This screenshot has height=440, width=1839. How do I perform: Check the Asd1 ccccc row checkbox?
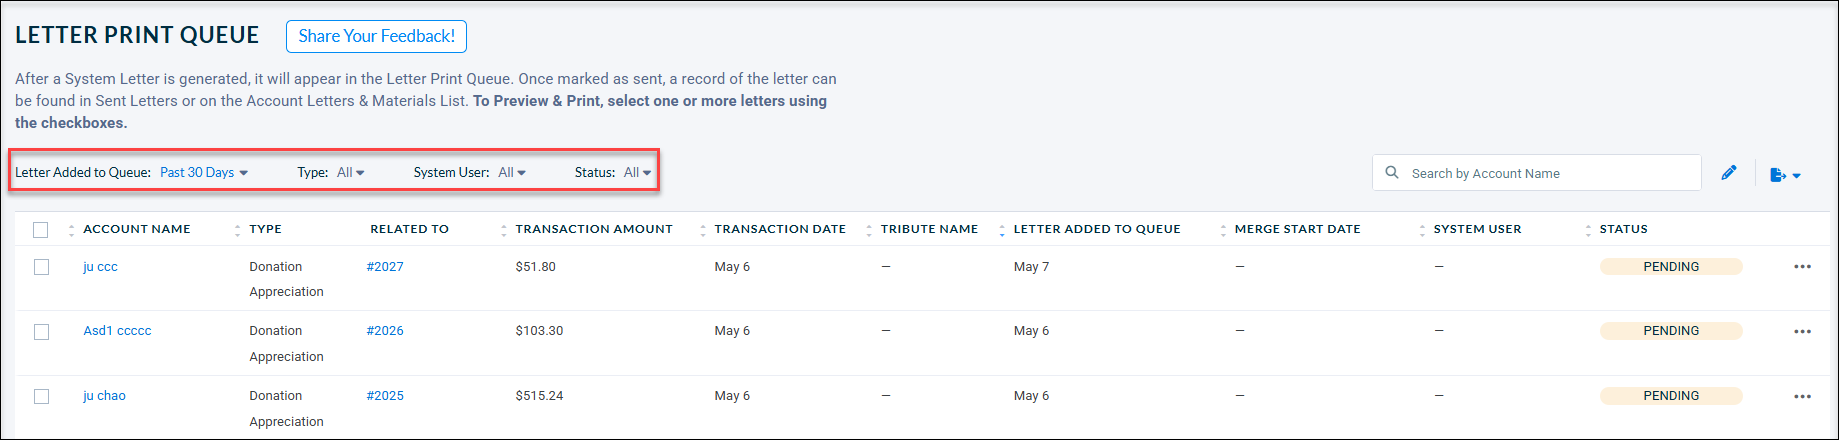(x=41, y=331)
